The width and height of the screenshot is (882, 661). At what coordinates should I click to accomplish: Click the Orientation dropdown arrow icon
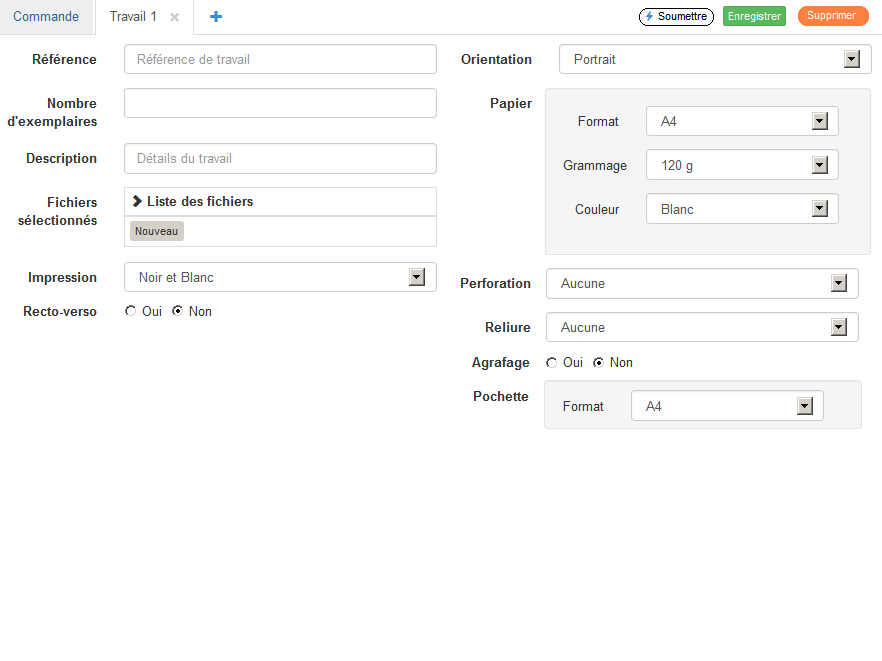852,59
